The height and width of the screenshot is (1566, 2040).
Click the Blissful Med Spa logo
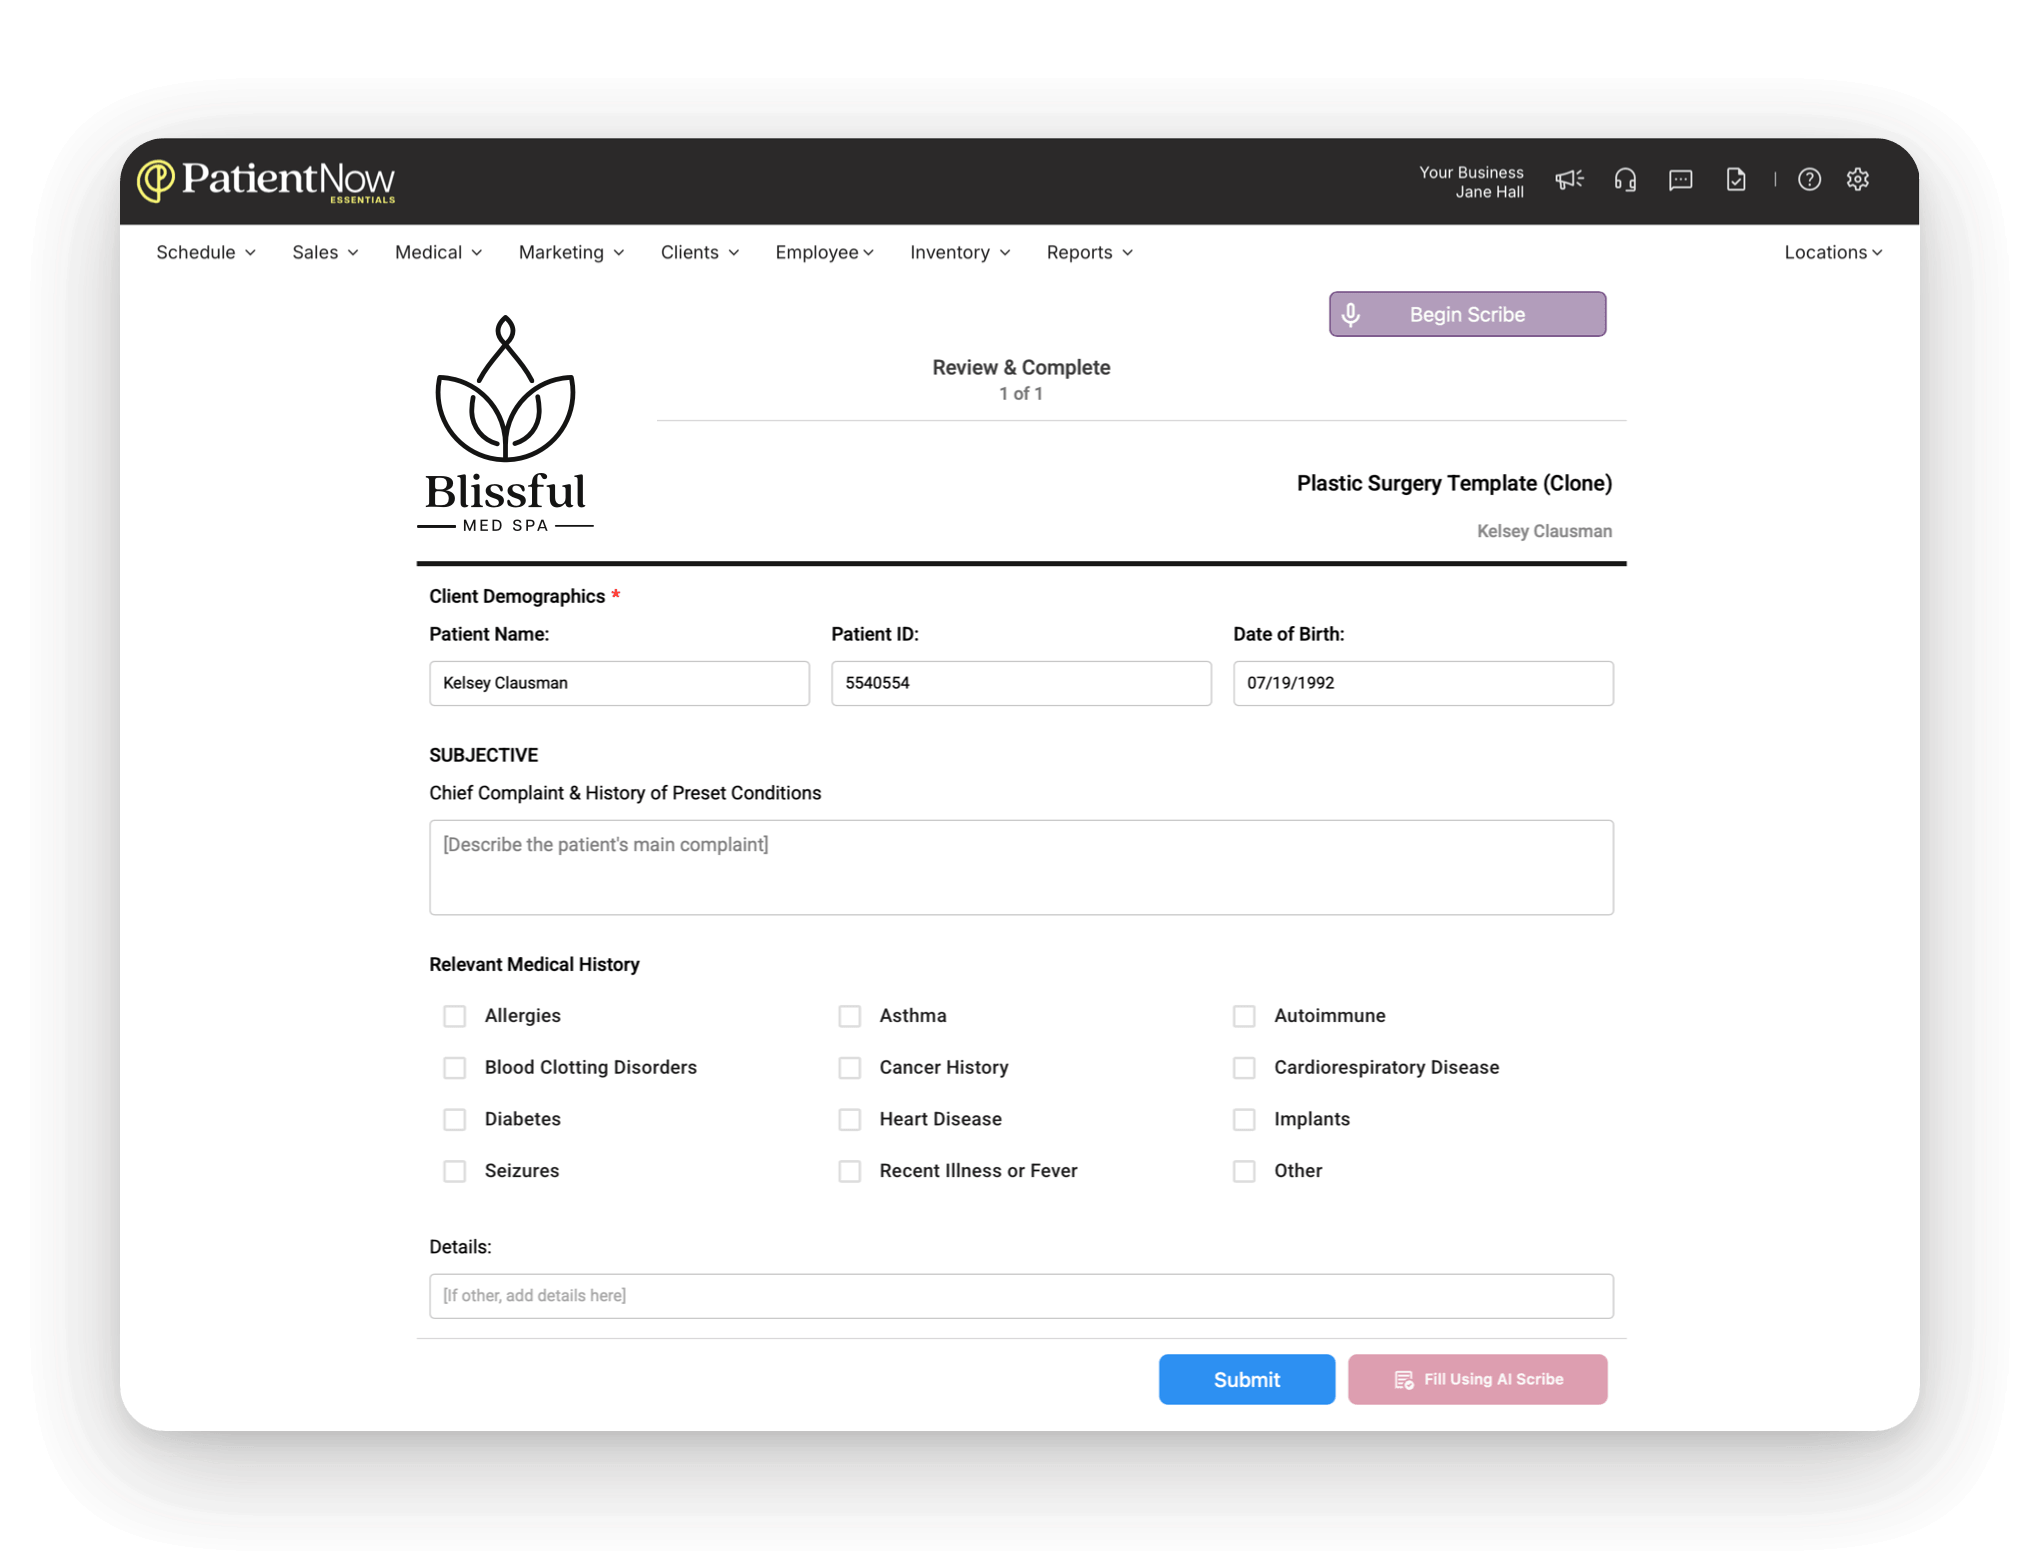506,424
